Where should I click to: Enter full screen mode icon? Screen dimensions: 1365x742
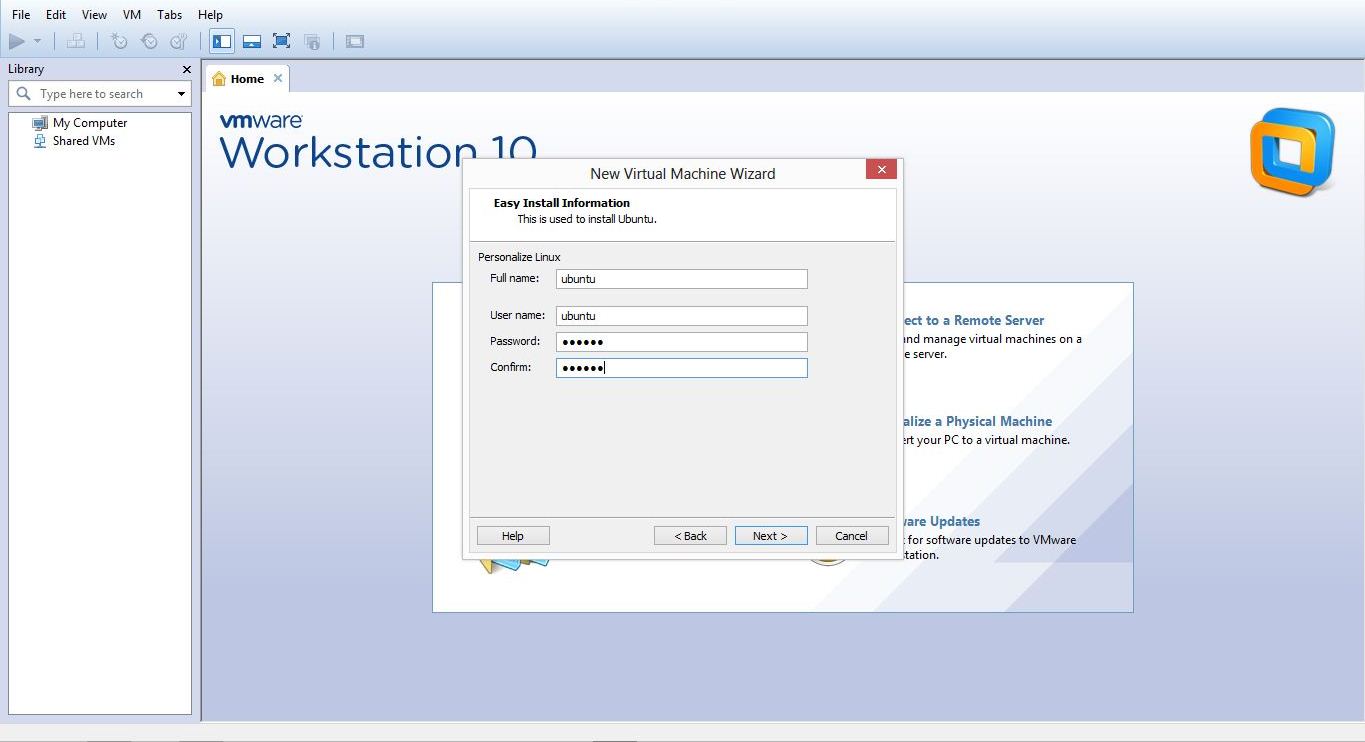[282, 41]
